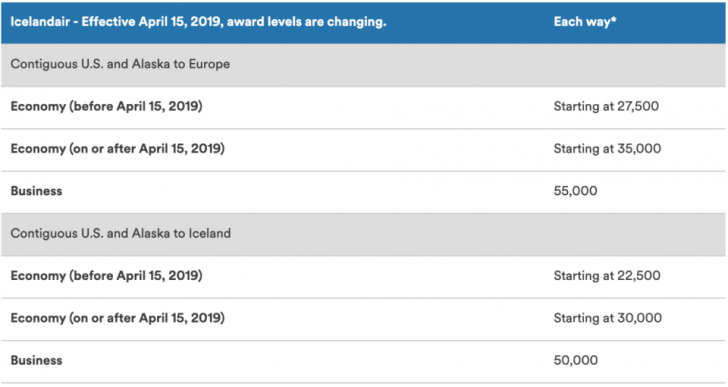Click the Business label under Iceland section
728x387 pixels.
tap(36, 360)
